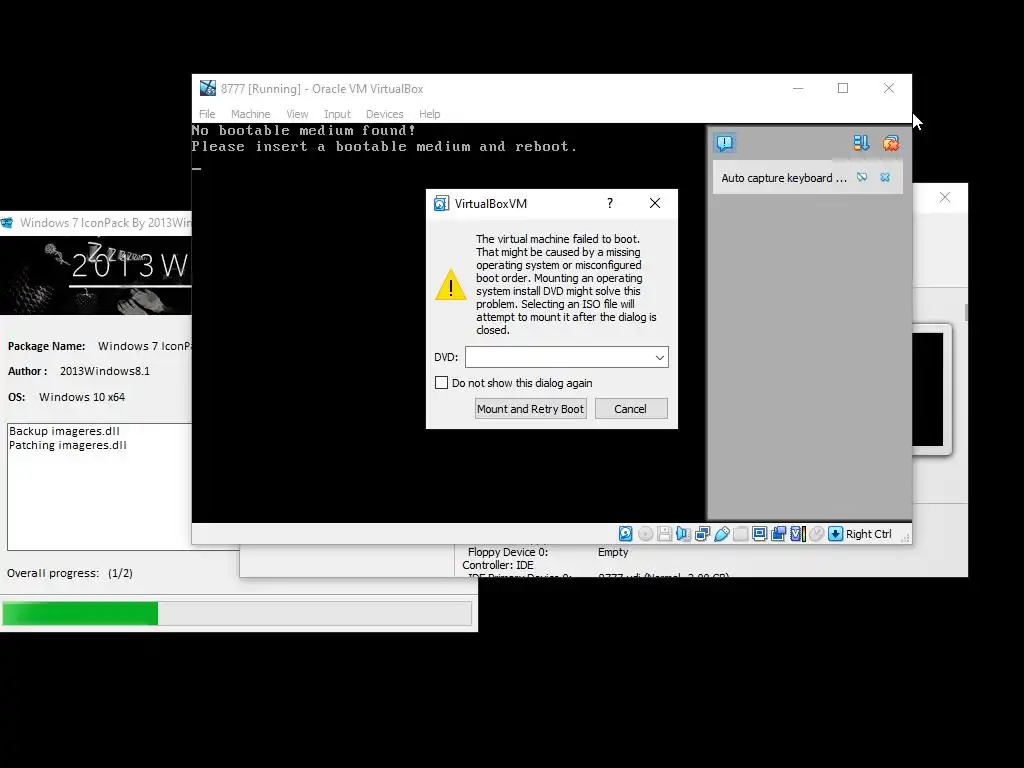Click the network adapters indicator icon
This screenshot has height=768, width=1024.
[x=703, y=534]
